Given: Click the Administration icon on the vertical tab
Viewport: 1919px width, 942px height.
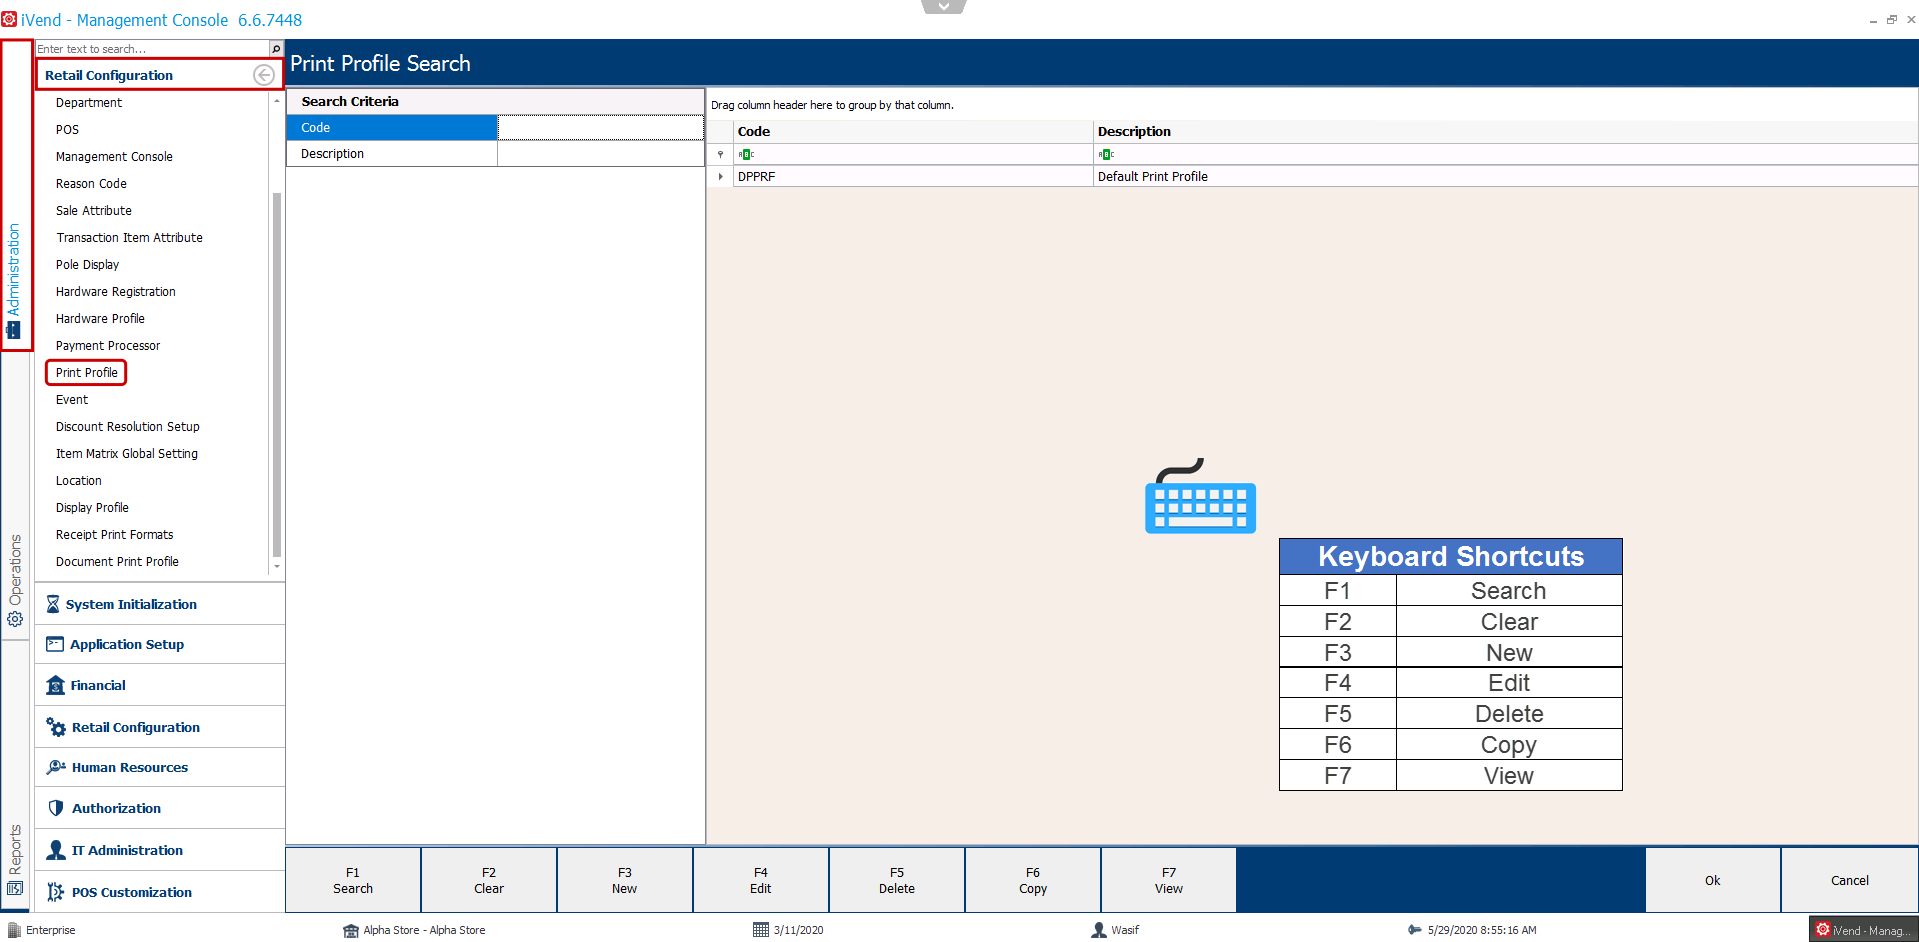Looking at the screenshot, I should pyautogui.click(x=14, y=330).
